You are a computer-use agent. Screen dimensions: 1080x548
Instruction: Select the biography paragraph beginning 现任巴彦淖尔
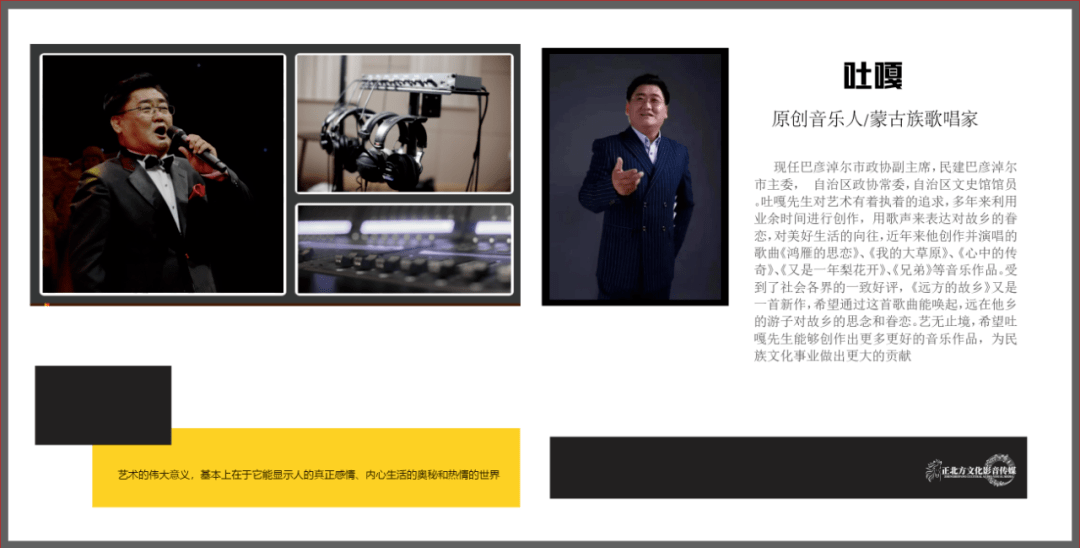coord(886,262)
